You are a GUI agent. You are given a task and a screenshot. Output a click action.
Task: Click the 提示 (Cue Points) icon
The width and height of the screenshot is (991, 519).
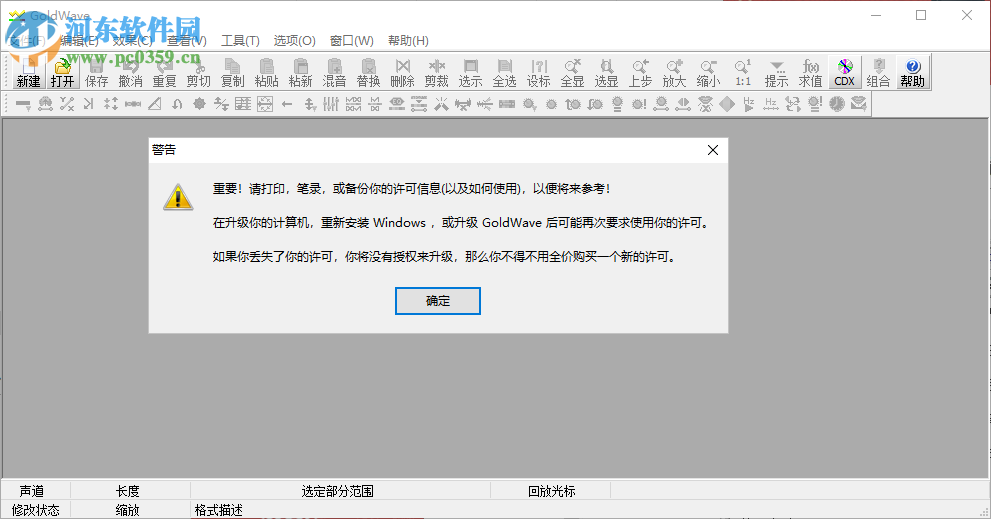(x=776, y=72)
